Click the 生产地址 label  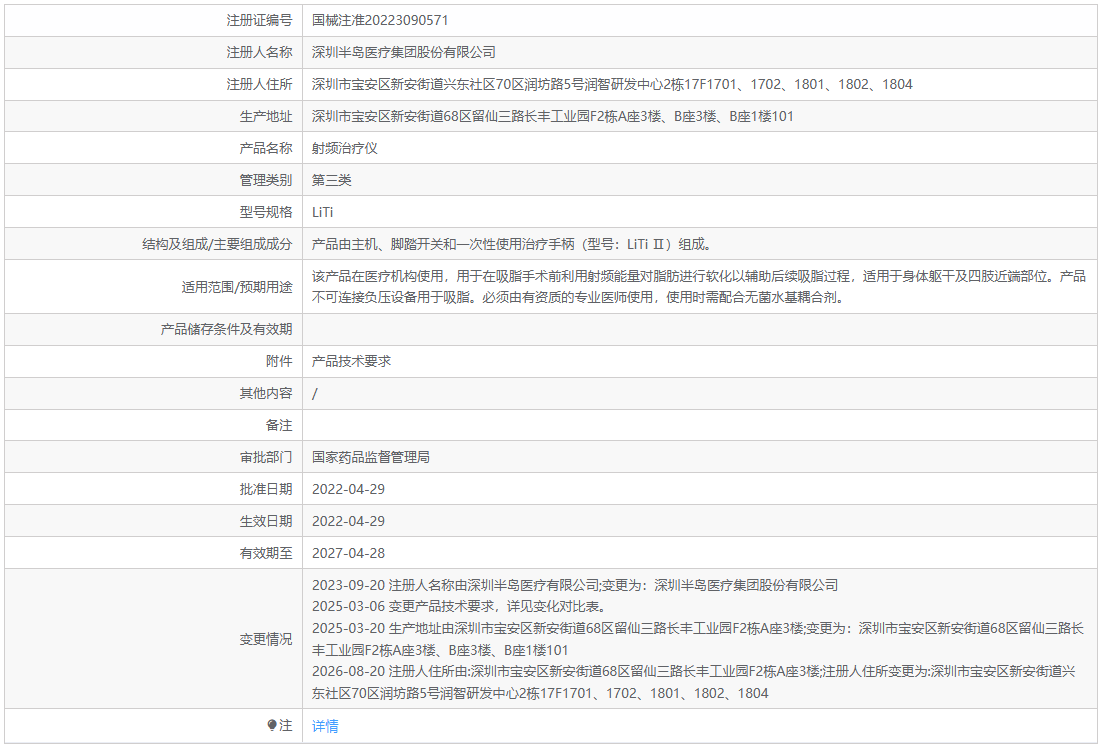(x=265, y=116)
